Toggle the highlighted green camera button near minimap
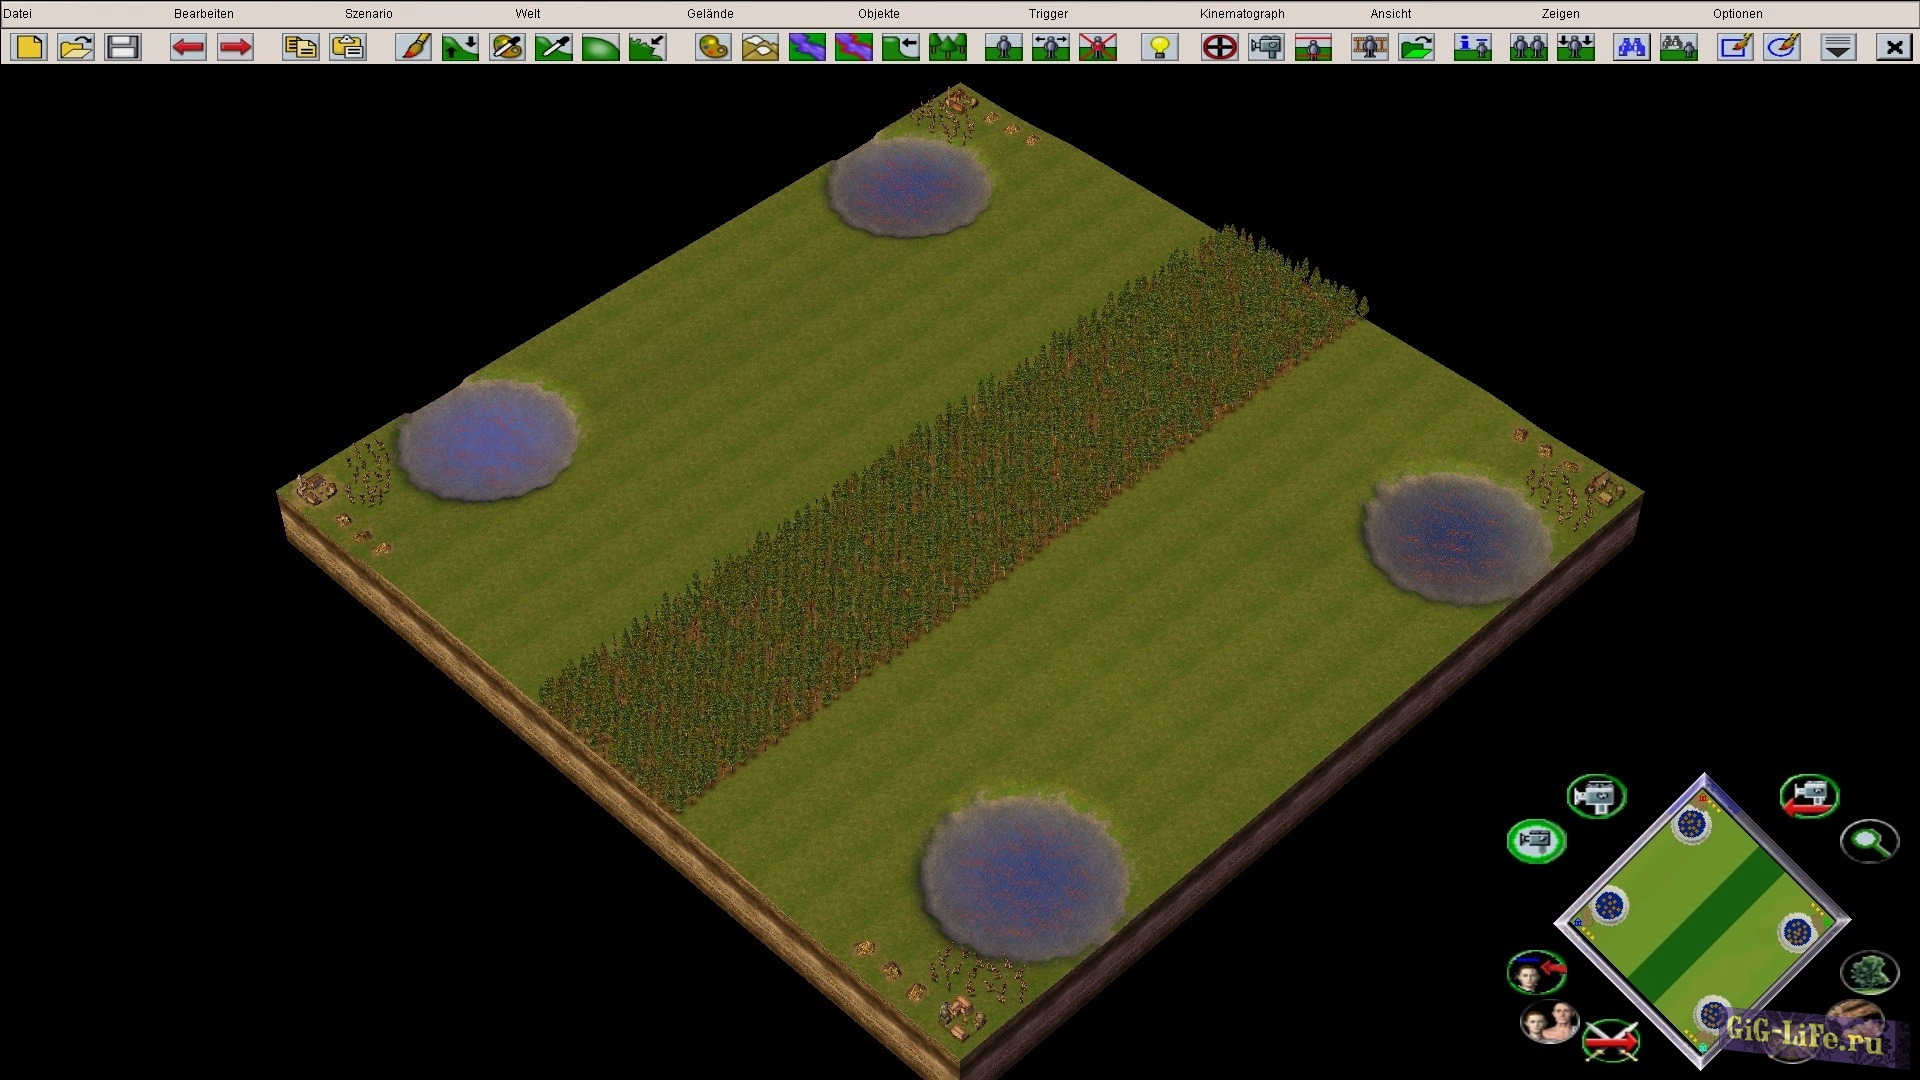Viewport: 1920px width, 1080px height. 1536,840
